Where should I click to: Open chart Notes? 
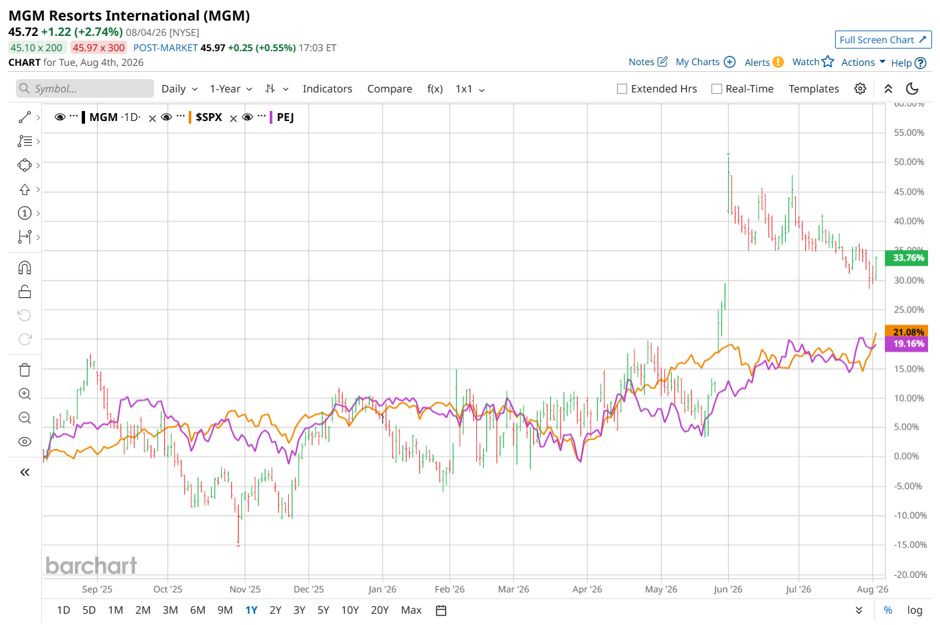tap(648, 62)
